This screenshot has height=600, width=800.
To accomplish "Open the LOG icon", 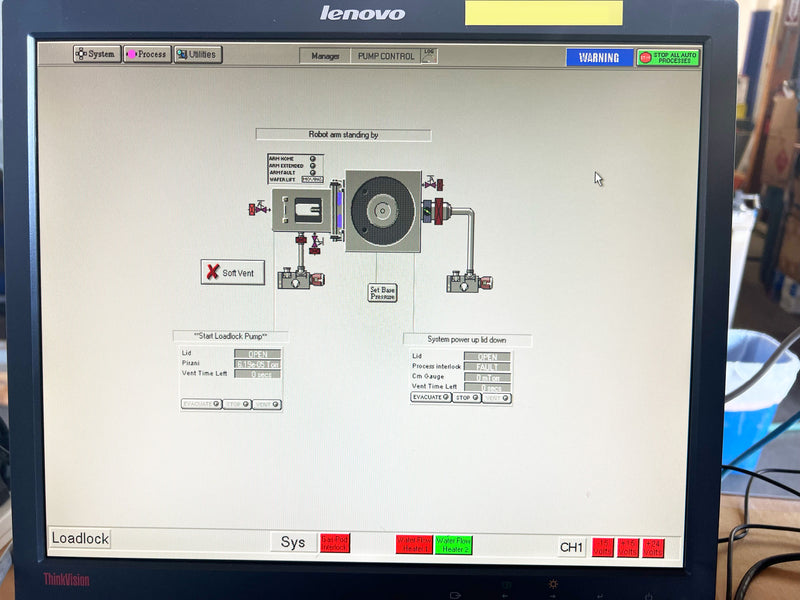I will 429,56.
